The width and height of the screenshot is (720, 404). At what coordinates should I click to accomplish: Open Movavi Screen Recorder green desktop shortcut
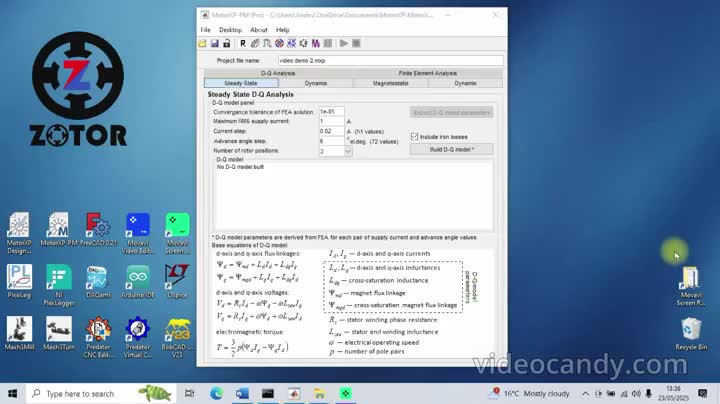(177, 233)
